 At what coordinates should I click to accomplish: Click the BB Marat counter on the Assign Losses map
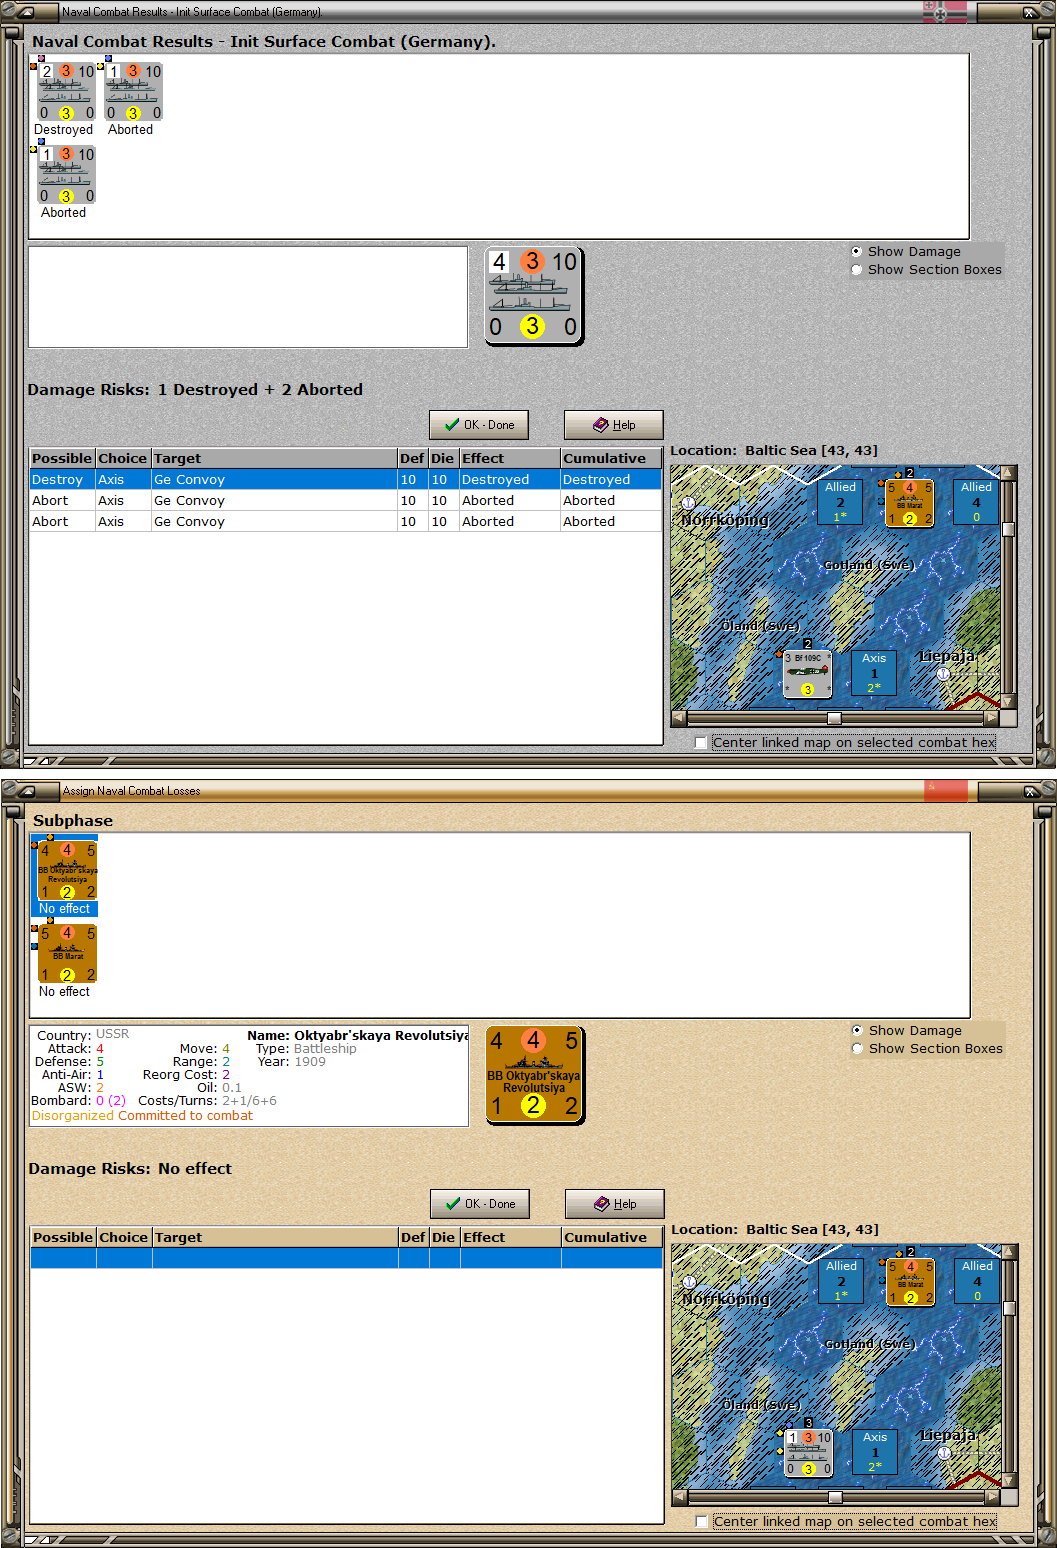click(910, 1282)
